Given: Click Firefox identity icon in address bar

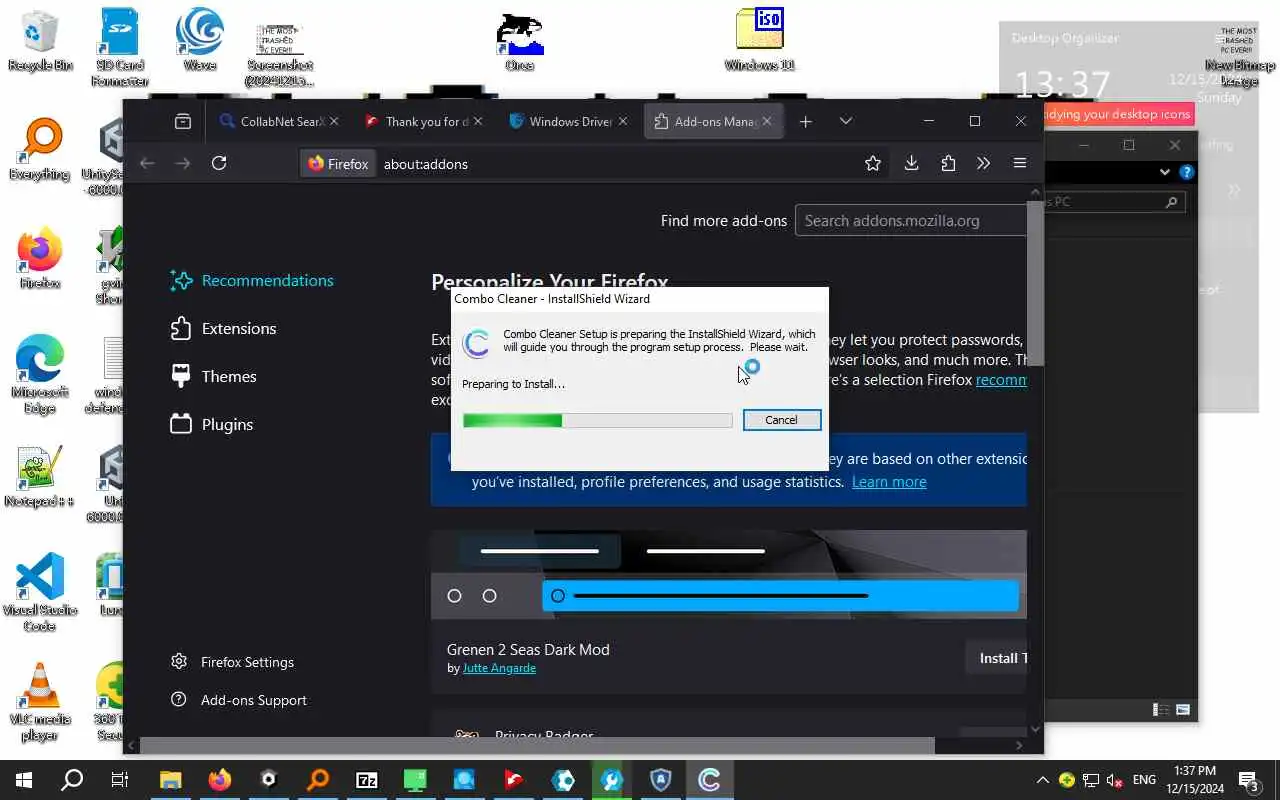Looking at the screenshot, I should (338, 164).
